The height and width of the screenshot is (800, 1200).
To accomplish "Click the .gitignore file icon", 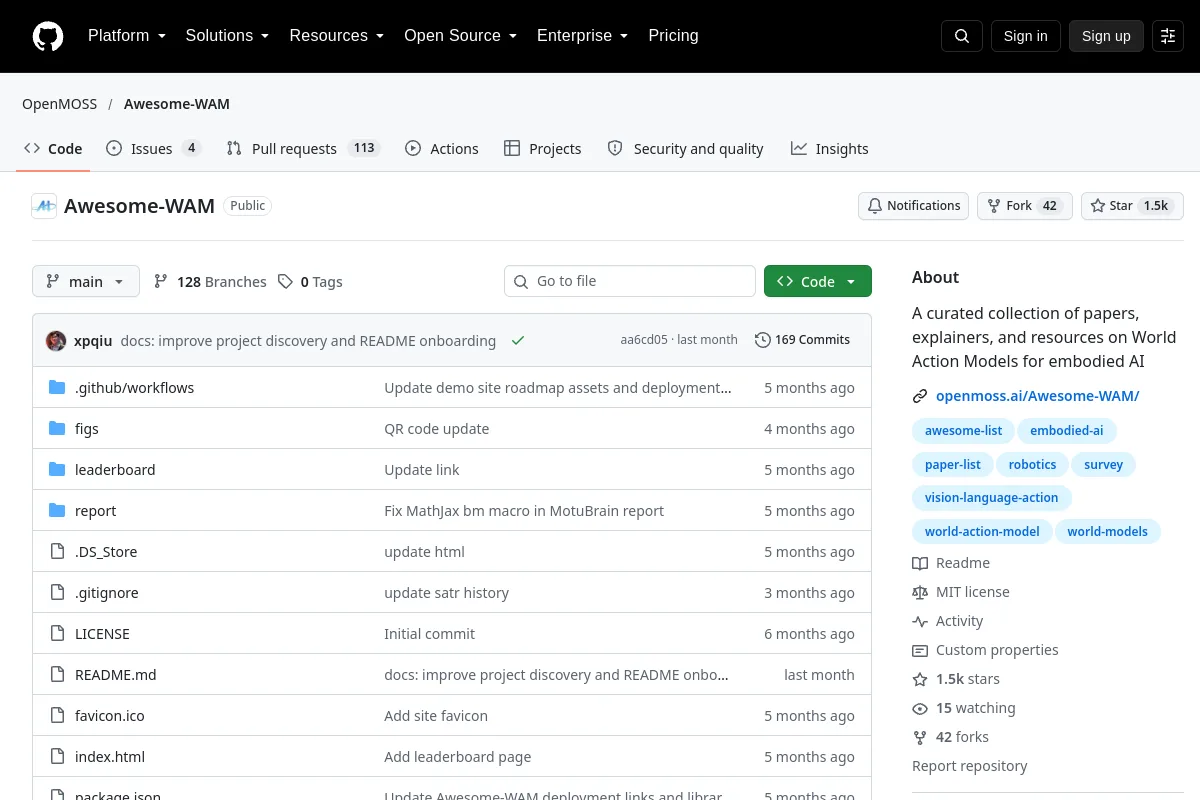I will coord(57,593).
